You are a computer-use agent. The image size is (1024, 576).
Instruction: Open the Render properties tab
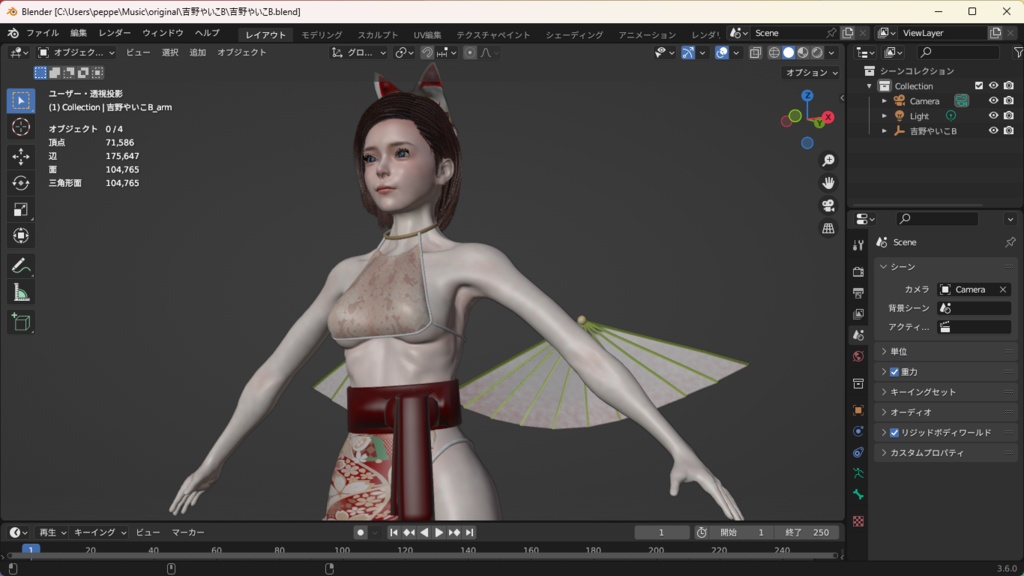[x=858, y=272]
